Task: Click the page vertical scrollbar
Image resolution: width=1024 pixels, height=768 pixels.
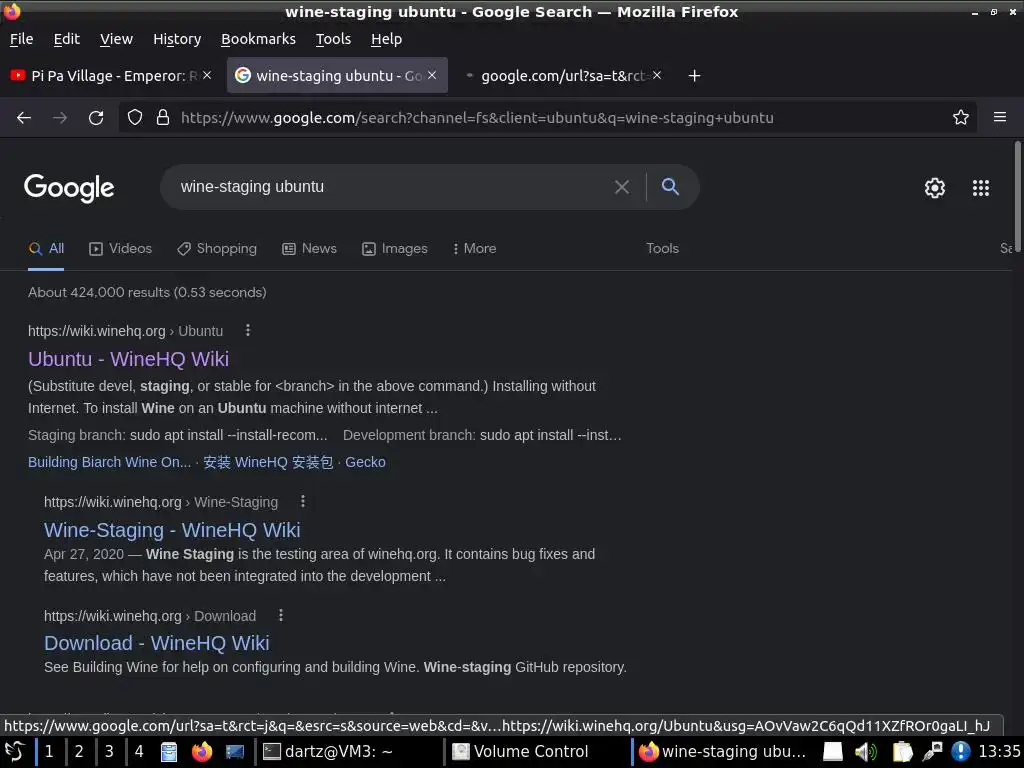Action: (1017, 195)
